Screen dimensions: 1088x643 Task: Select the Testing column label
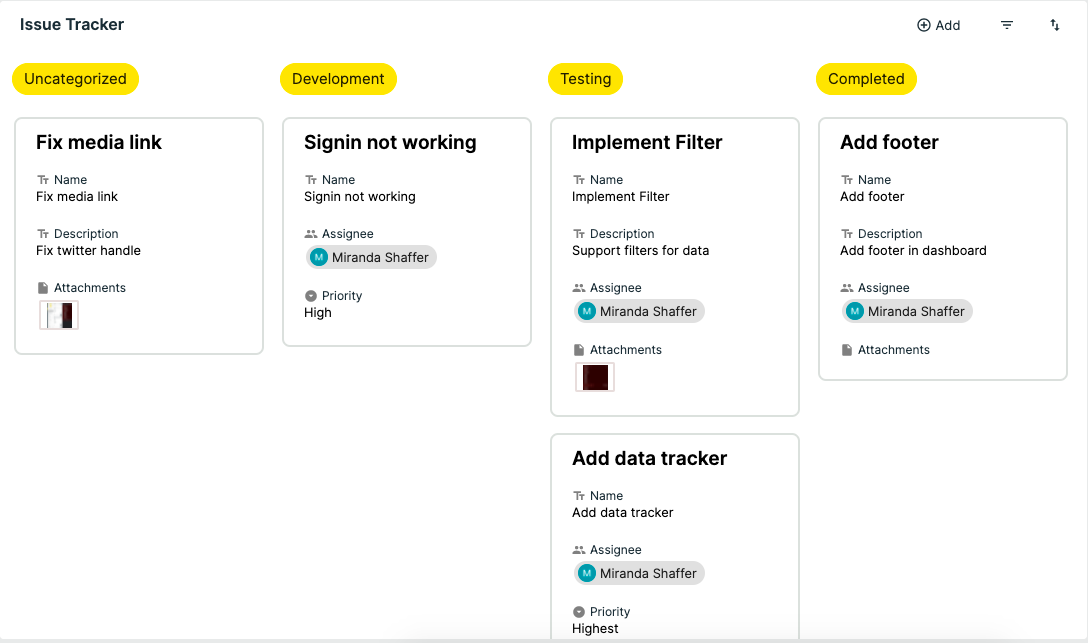pos(585,79)
